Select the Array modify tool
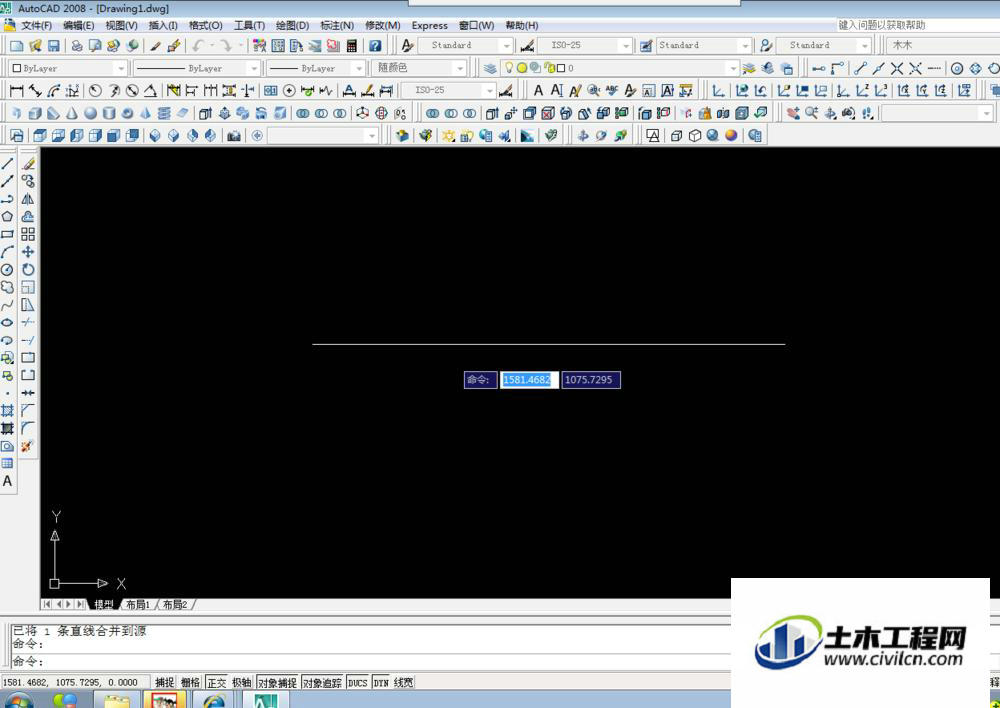Image resolution: width=1000 pixels, height=708 pixels. point(28,235)
